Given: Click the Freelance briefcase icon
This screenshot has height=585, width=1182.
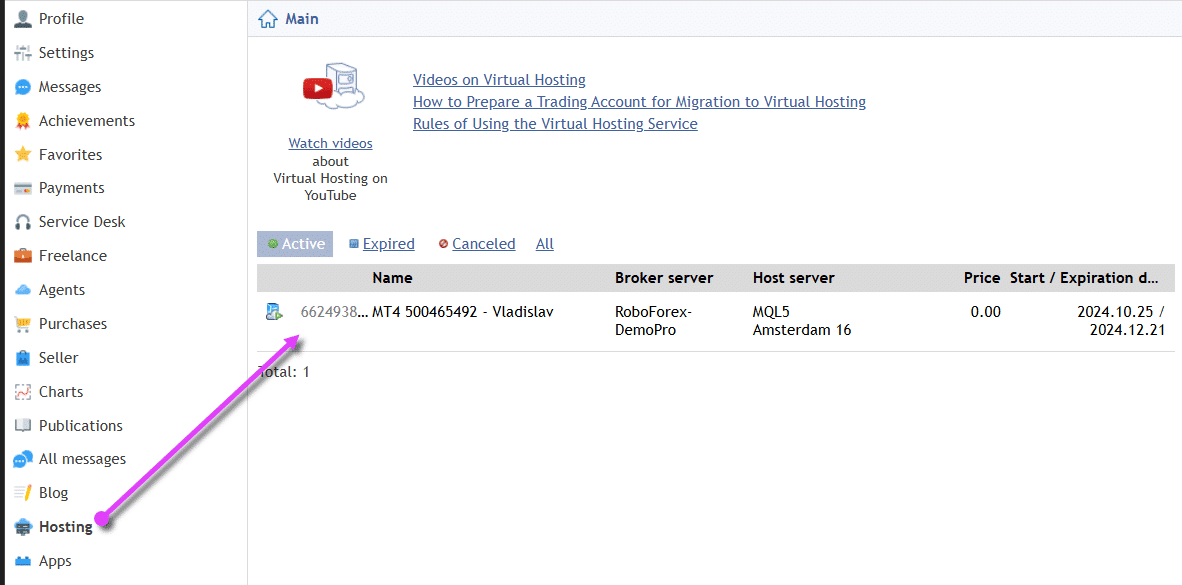Looking at the screenshot, I should pyautogui.click(x=22, y=256).
